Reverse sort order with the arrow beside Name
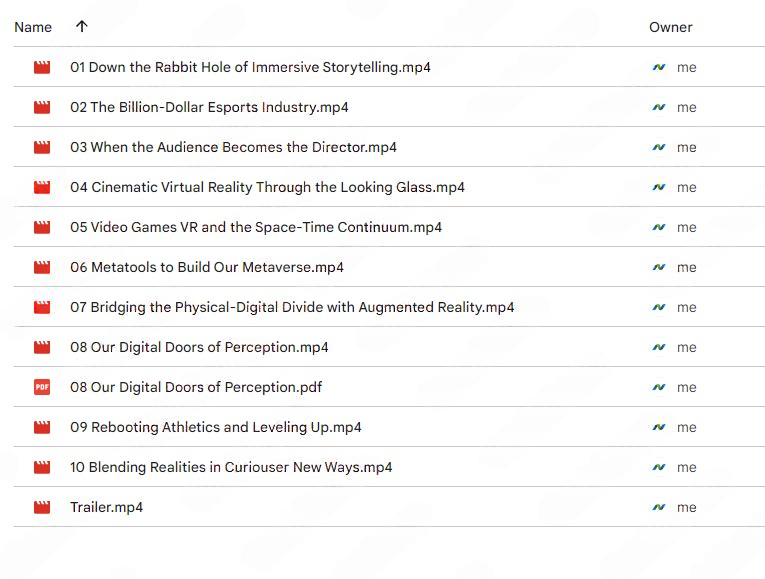 pos(81,27)
